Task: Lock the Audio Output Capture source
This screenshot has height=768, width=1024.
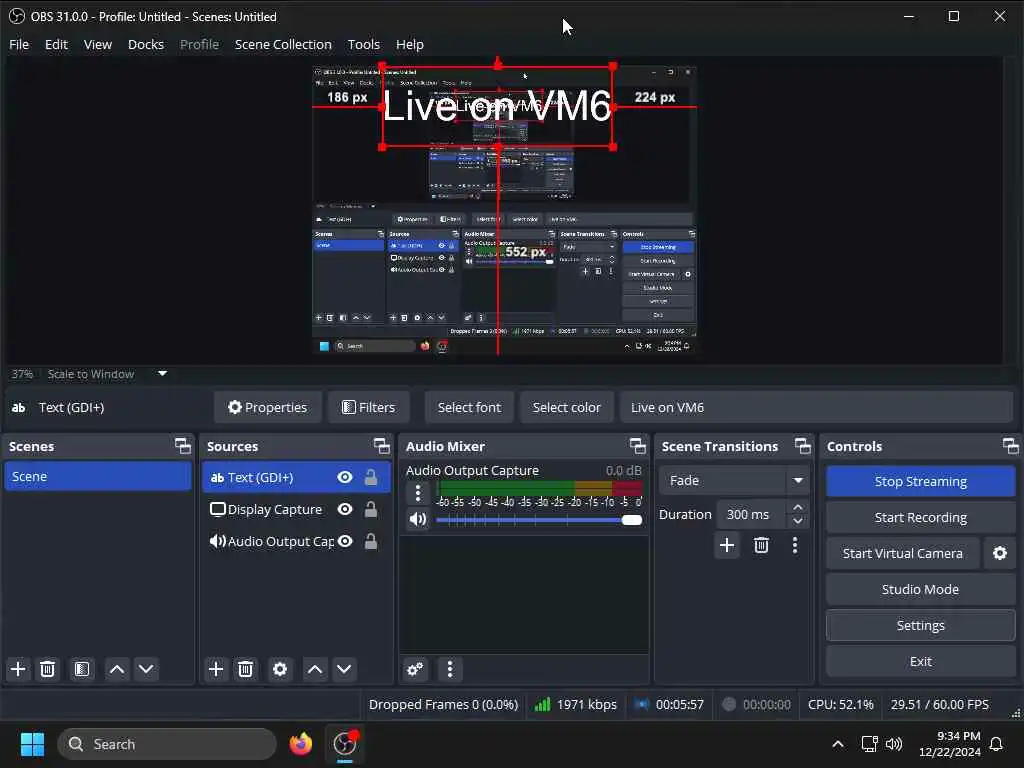Action: [x=371, y=541]
